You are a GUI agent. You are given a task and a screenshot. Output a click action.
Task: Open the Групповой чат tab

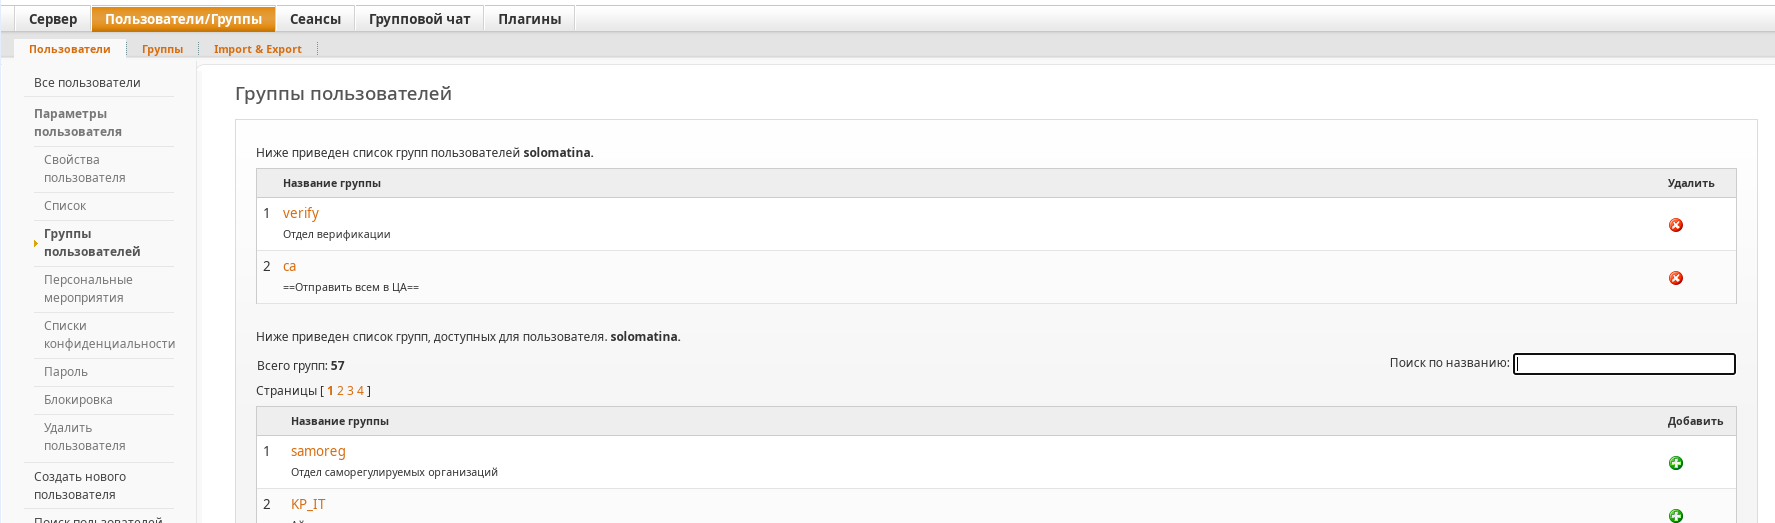point(419,19)
